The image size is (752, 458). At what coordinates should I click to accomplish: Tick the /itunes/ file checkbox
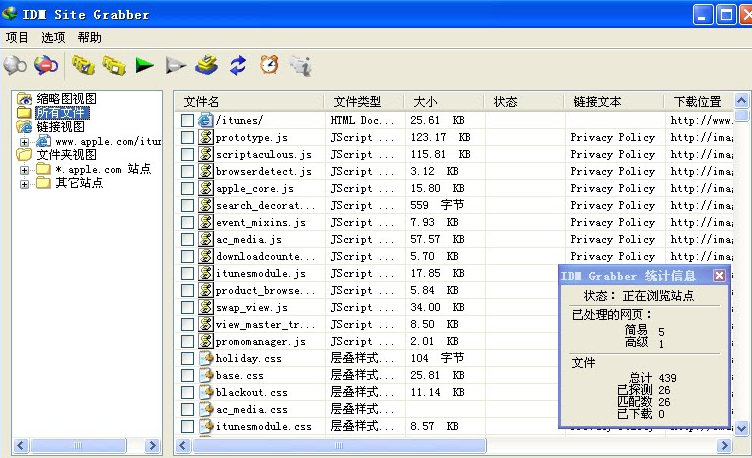pyautogui.click(x=187, y=120)
